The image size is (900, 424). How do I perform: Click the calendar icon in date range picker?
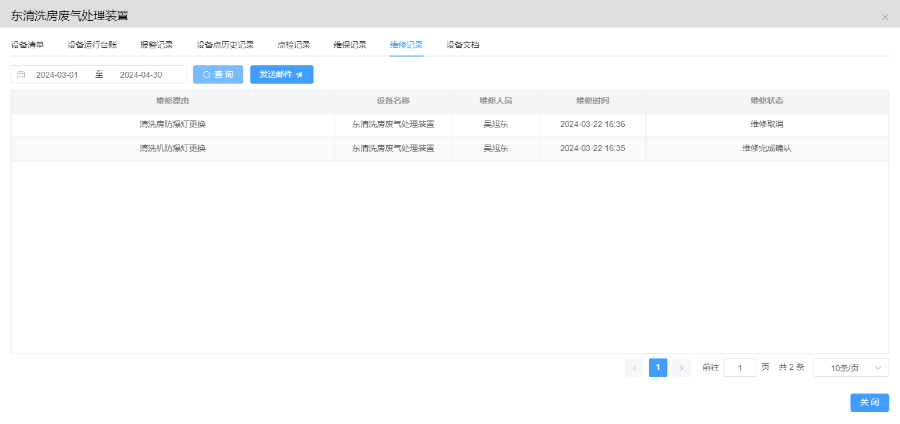pyautogui.click(x=21, y=75)
